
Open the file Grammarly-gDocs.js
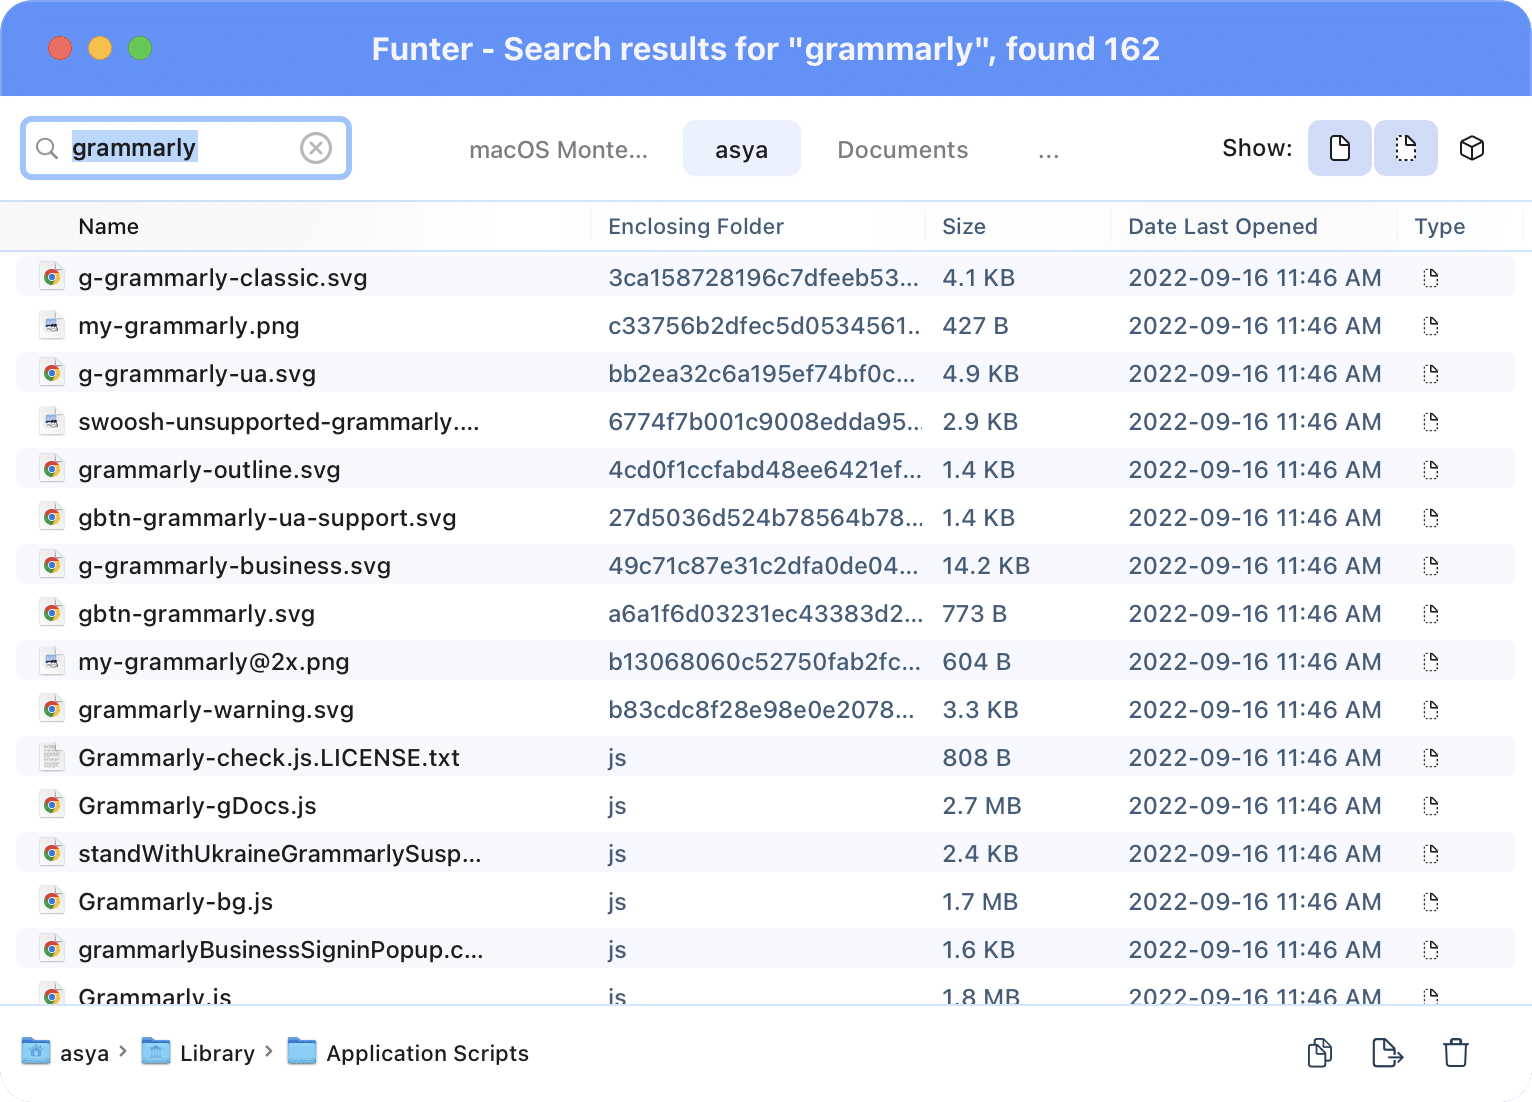tap(197, 805)
